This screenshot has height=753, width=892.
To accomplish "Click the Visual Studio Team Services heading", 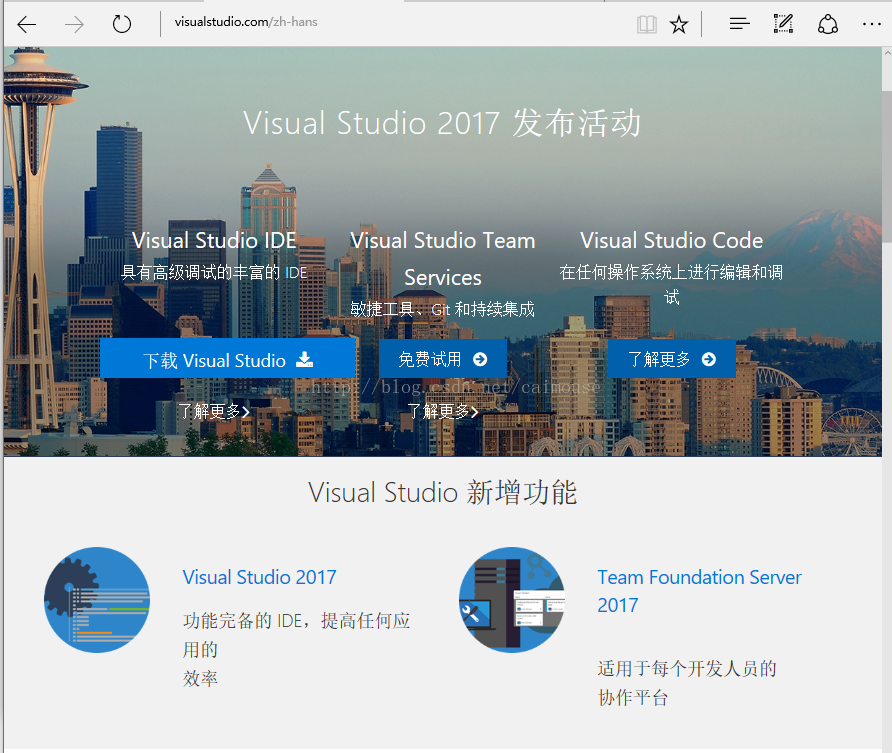I will (x=443, y=259).
